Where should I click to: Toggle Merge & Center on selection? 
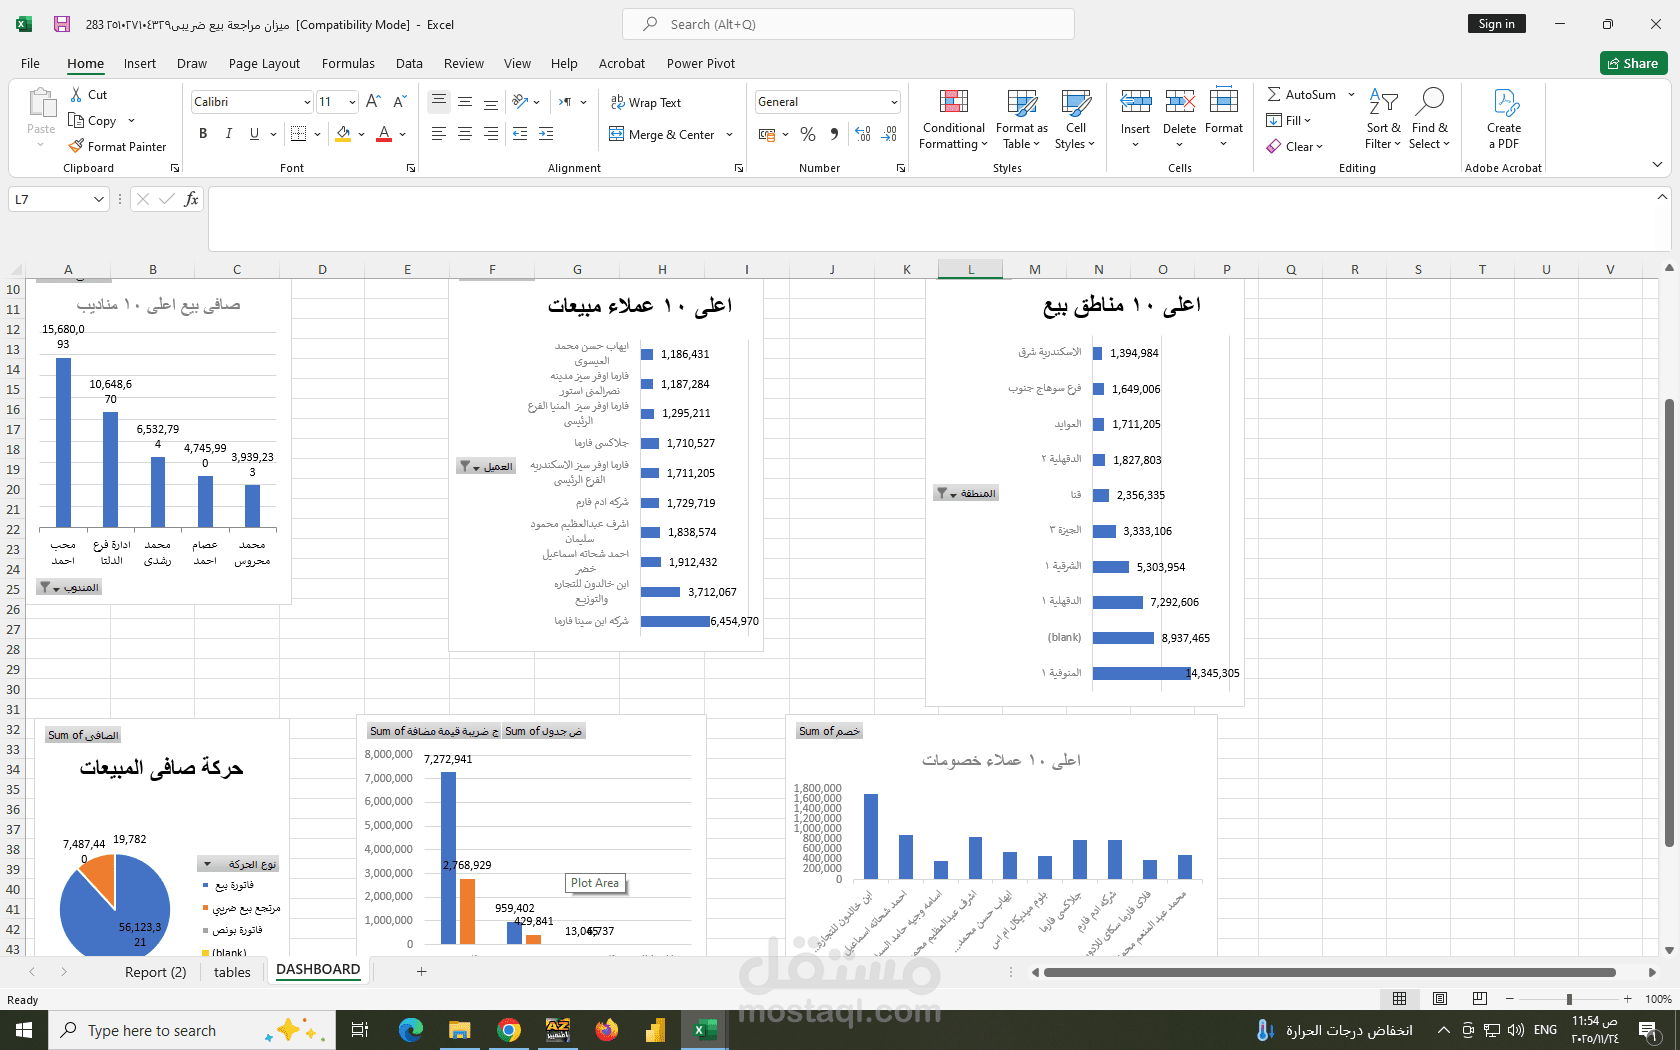[662, 134]
